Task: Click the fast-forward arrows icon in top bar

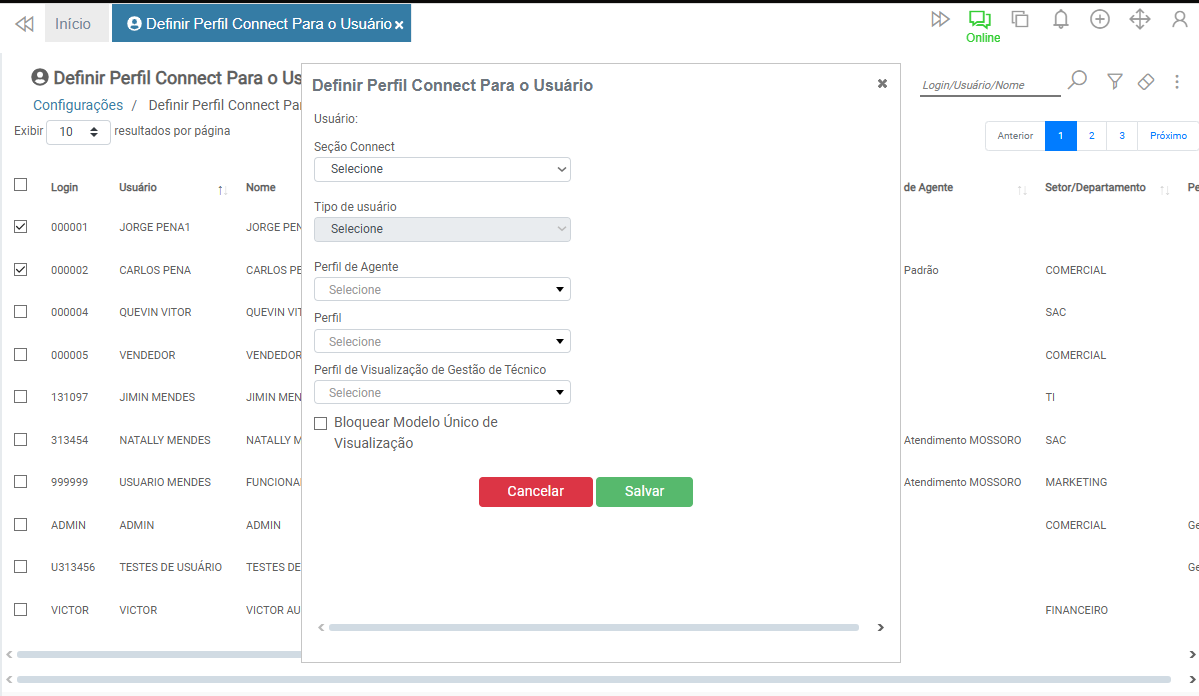Action: (940, 20)
